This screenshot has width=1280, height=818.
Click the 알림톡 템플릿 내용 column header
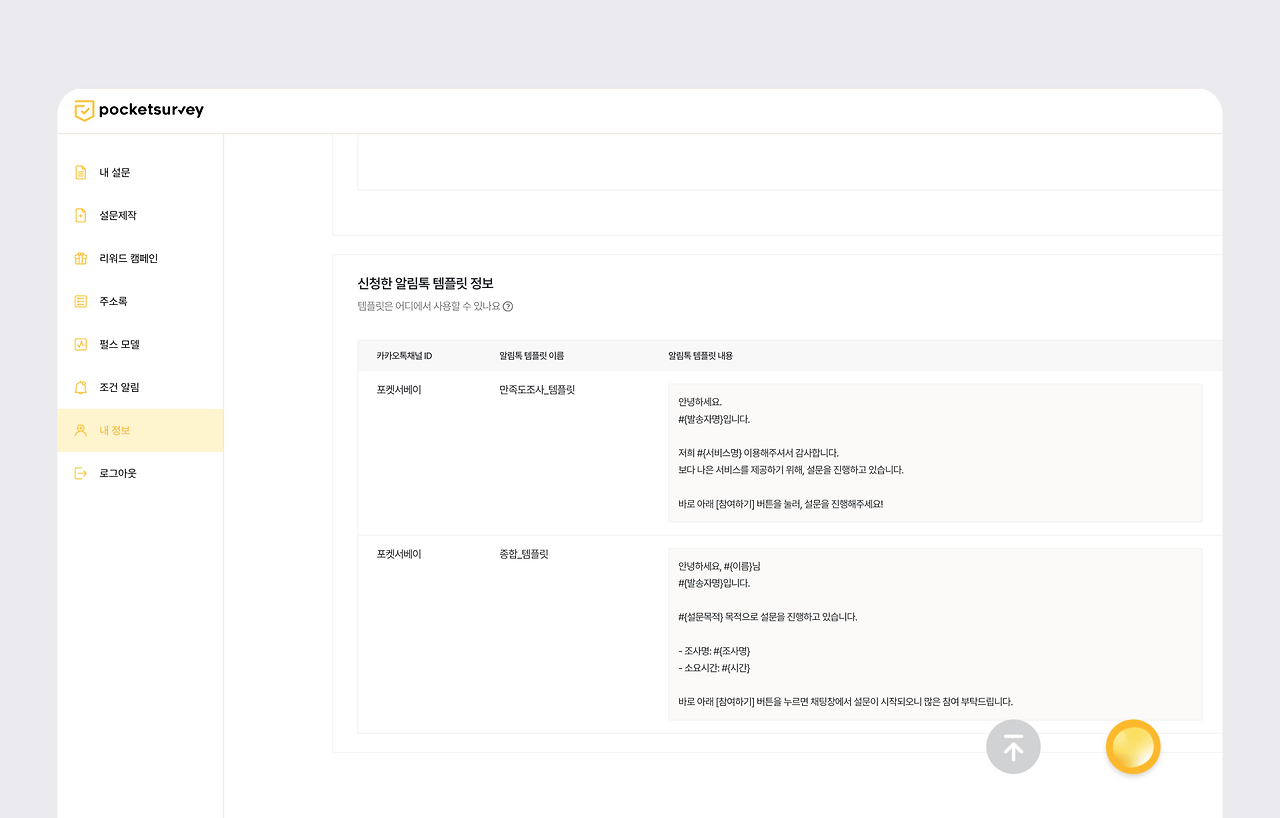coord(700,356)
